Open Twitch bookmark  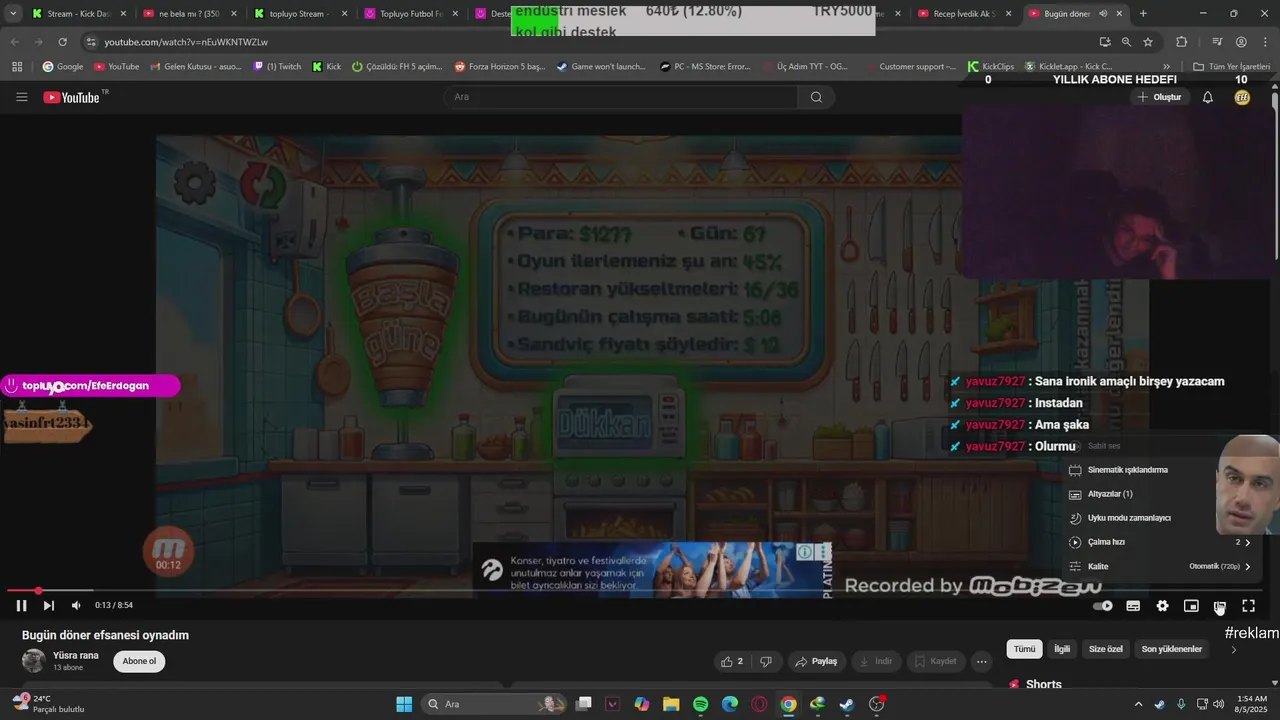pyautogui.click(x=277, y=67)
